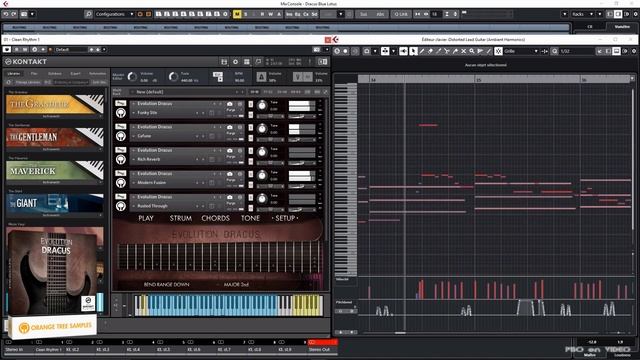
Task: Open Rusted Through snapshot dropdown arrow
Action: [x=133, y=206]
